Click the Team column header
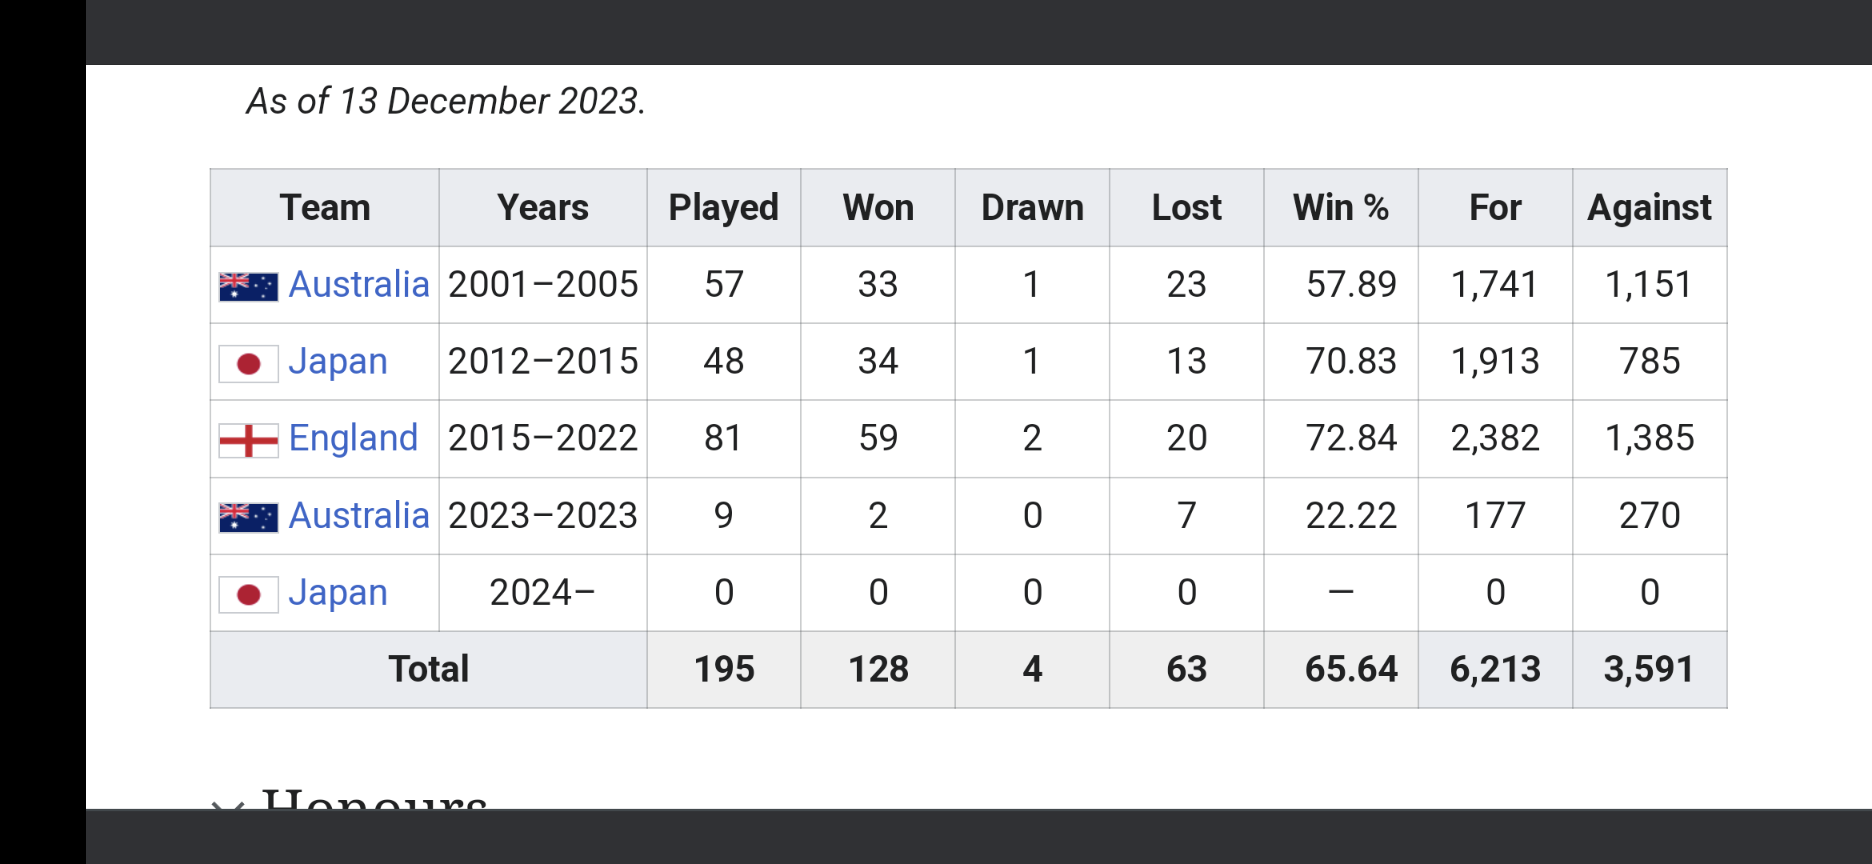 point(325,208)
